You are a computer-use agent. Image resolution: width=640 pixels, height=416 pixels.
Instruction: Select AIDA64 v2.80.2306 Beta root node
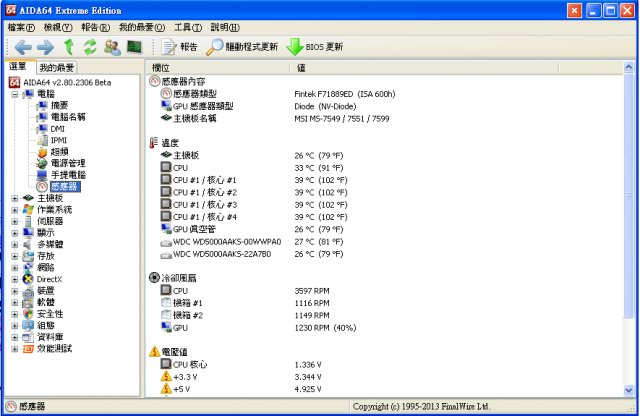[60, 82]
